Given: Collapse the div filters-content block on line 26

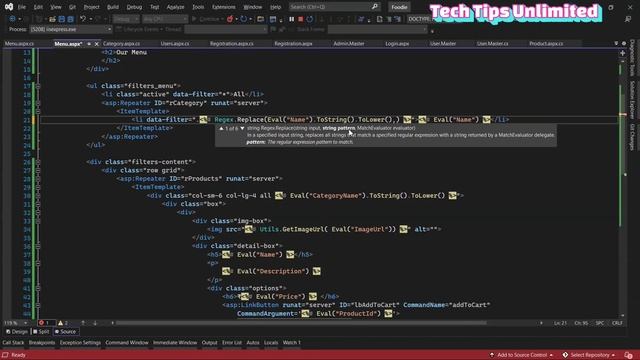Looking at the screenshot, I should coord(38,162).
